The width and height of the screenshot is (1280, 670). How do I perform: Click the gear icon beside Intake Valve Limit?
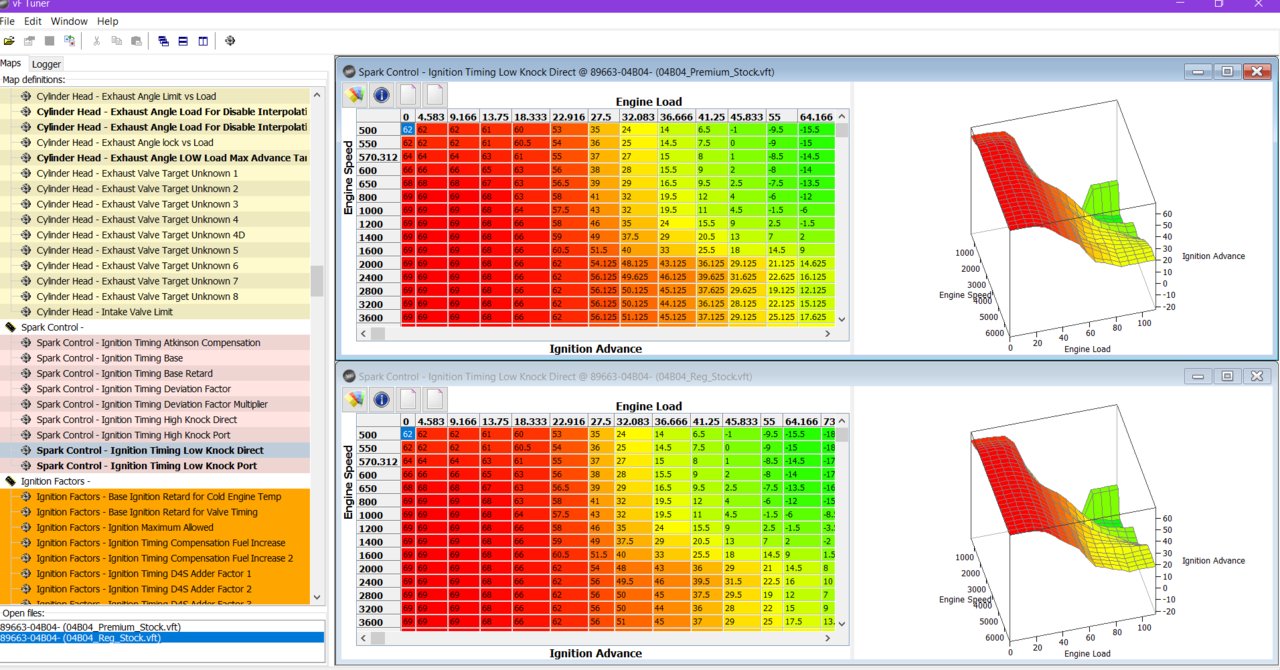(x=26, y=312)
